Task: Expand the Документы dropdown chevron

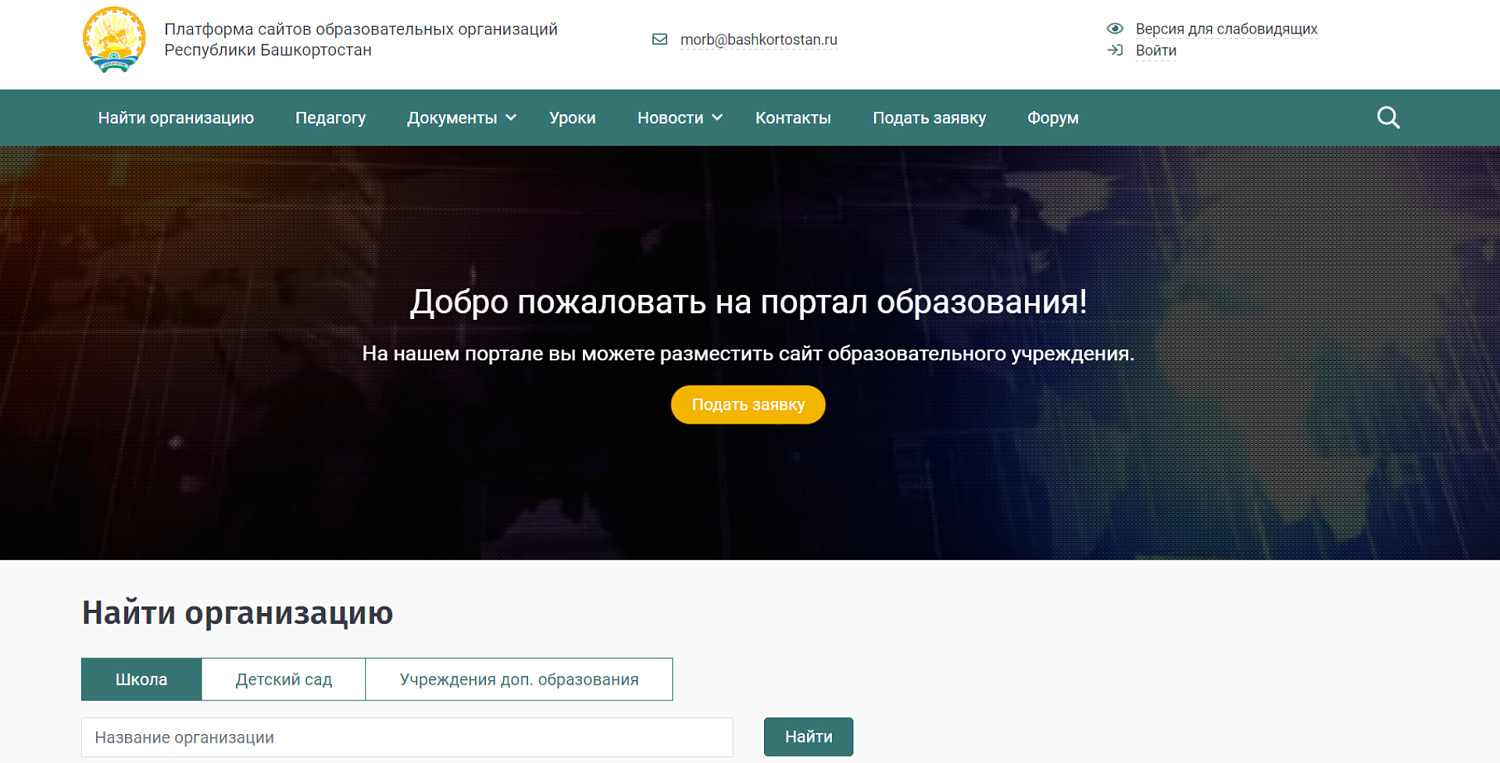Action: (511, 118)
